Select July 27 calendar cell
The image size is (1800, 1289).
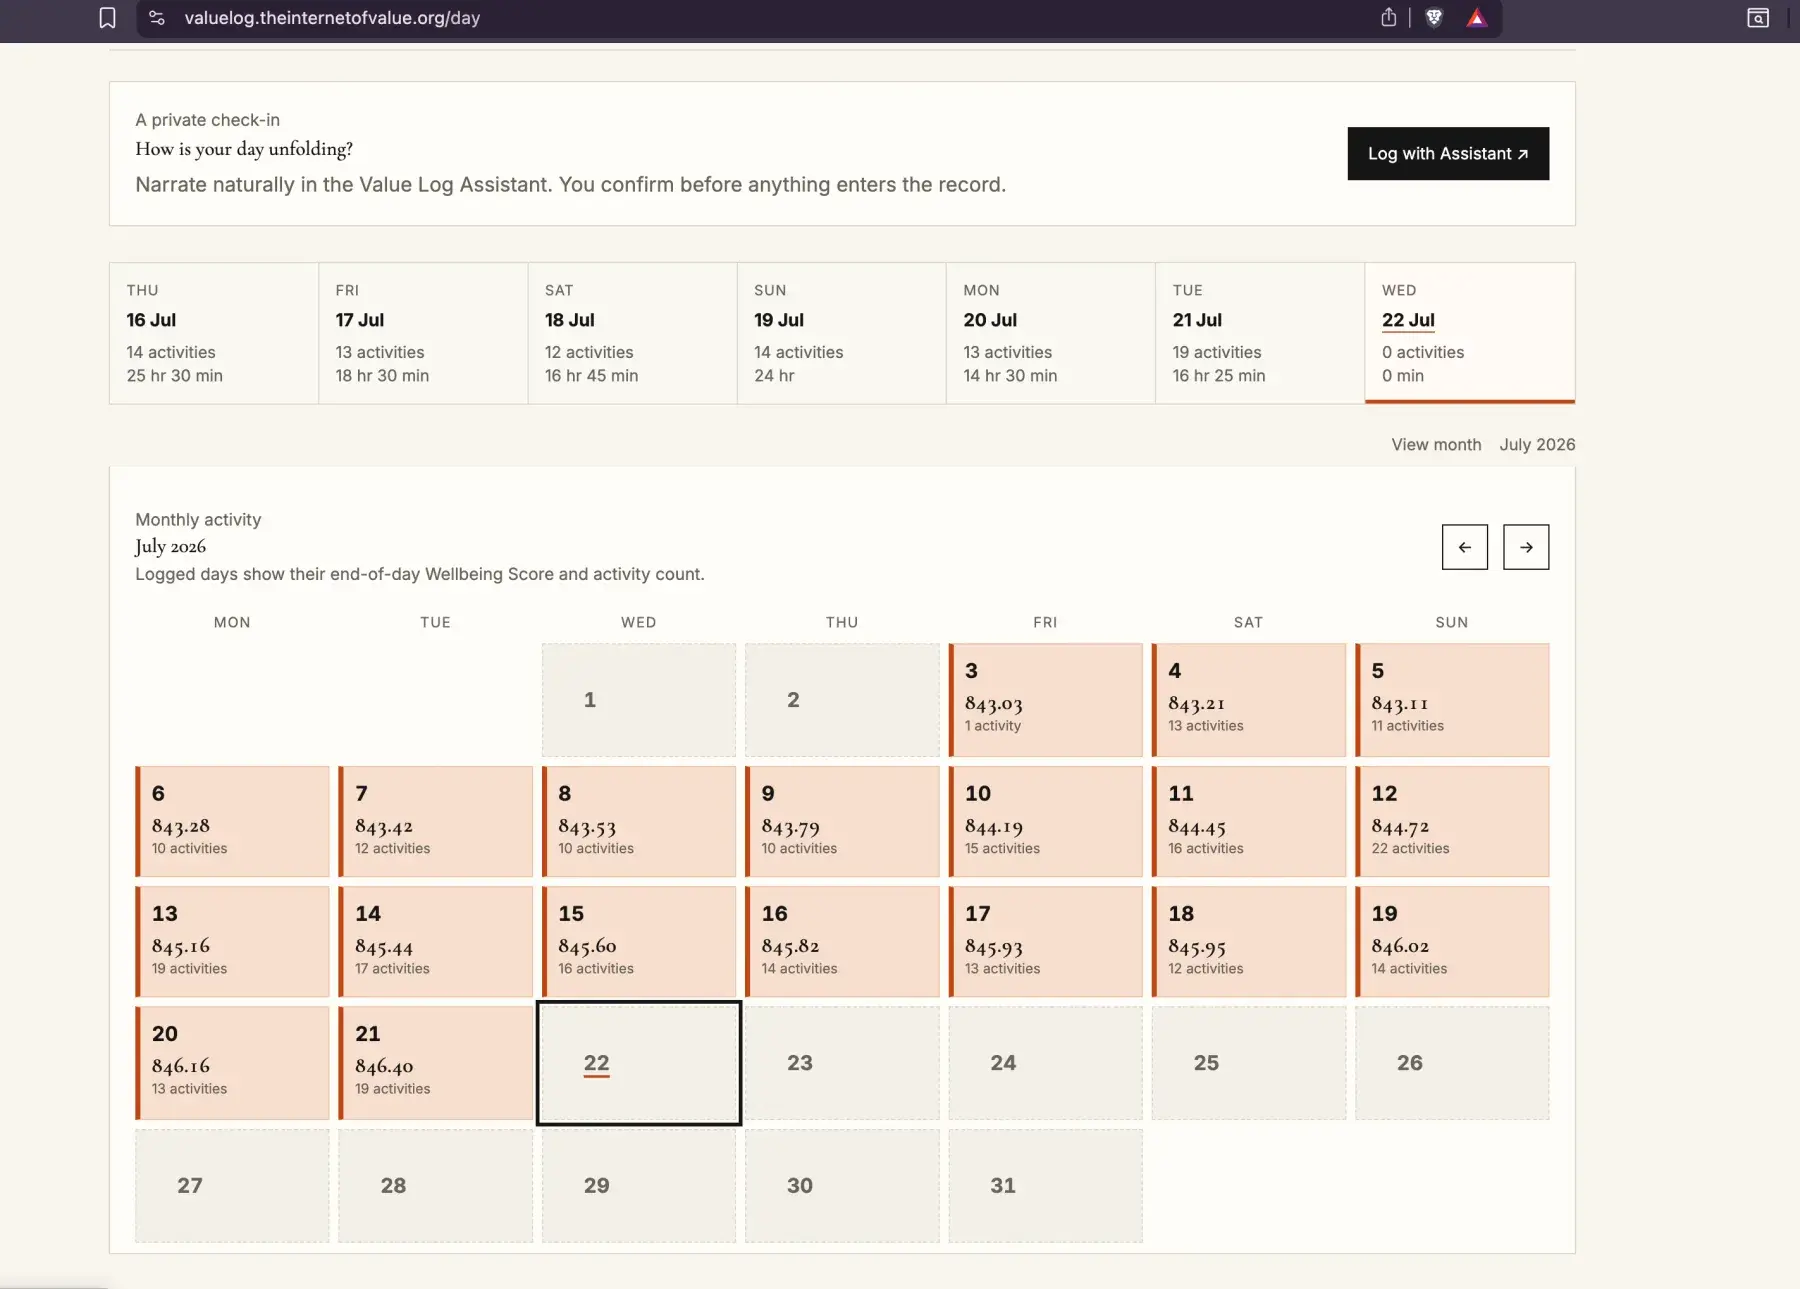[x=232, y=1186]
